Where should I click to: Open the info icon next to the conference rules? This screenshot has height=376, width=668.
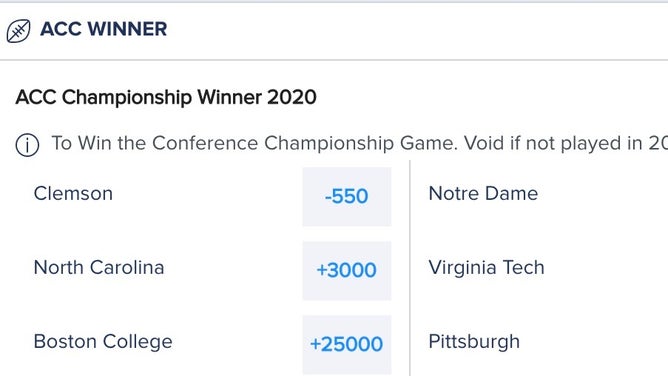coord(27,145)
